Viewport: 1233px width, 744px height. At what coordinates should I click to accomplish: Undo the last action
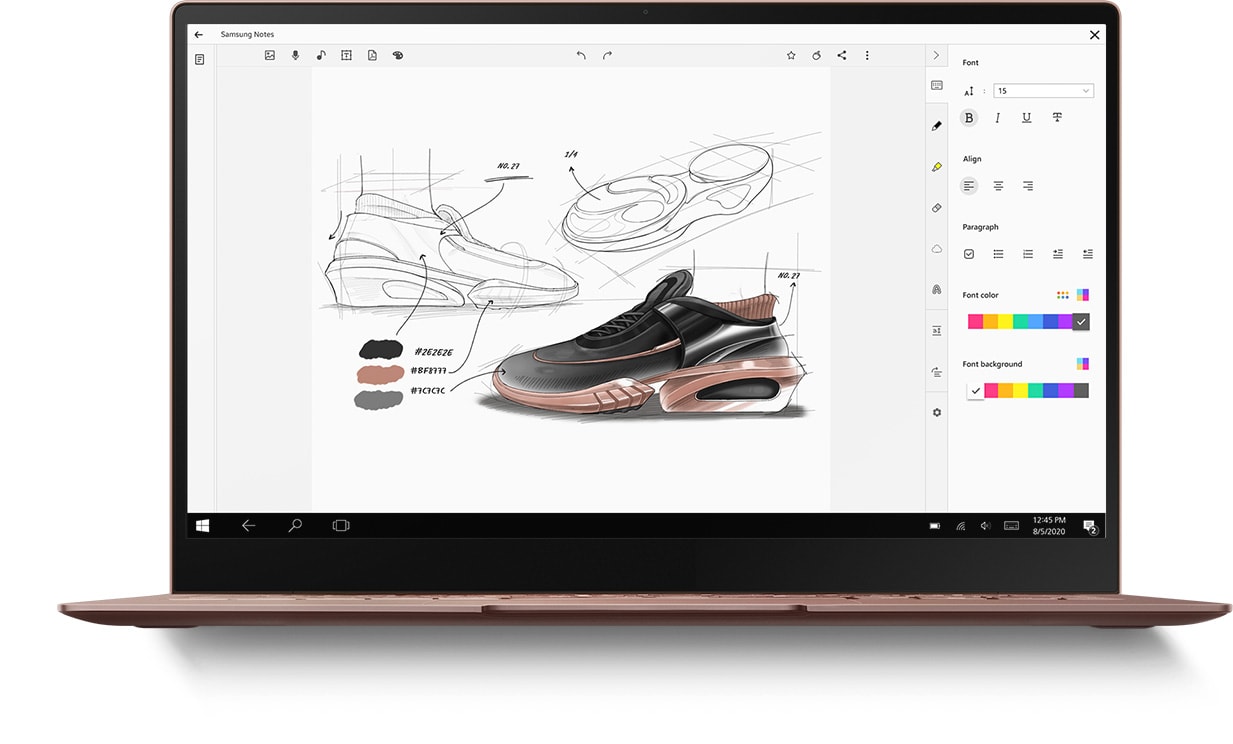[581, 56]
